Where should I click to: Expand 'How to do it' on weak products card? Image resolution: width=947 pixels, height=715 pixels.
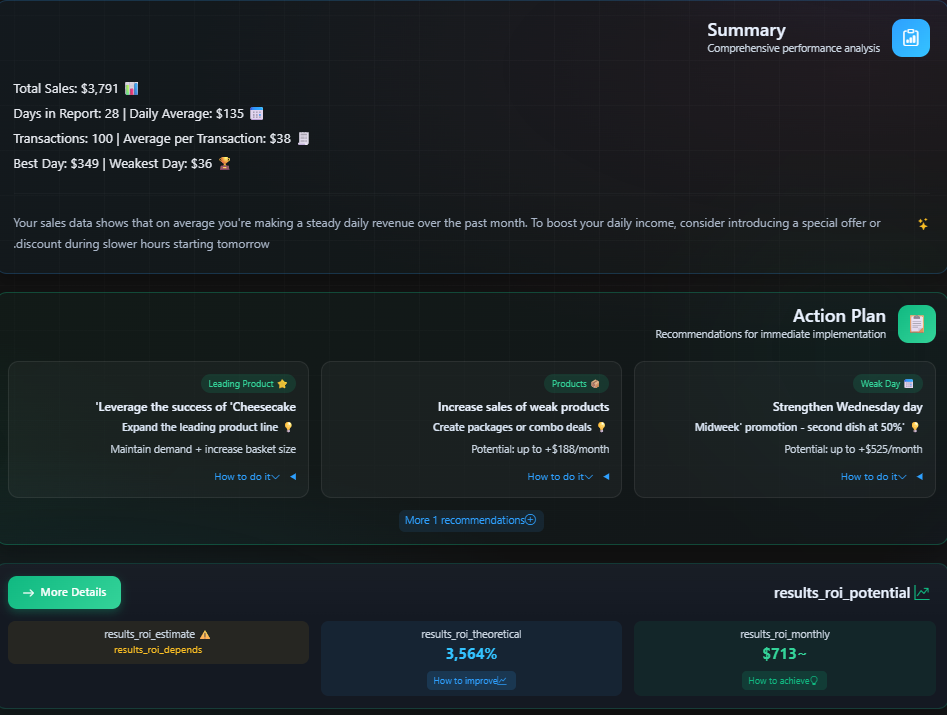[560, 477]
